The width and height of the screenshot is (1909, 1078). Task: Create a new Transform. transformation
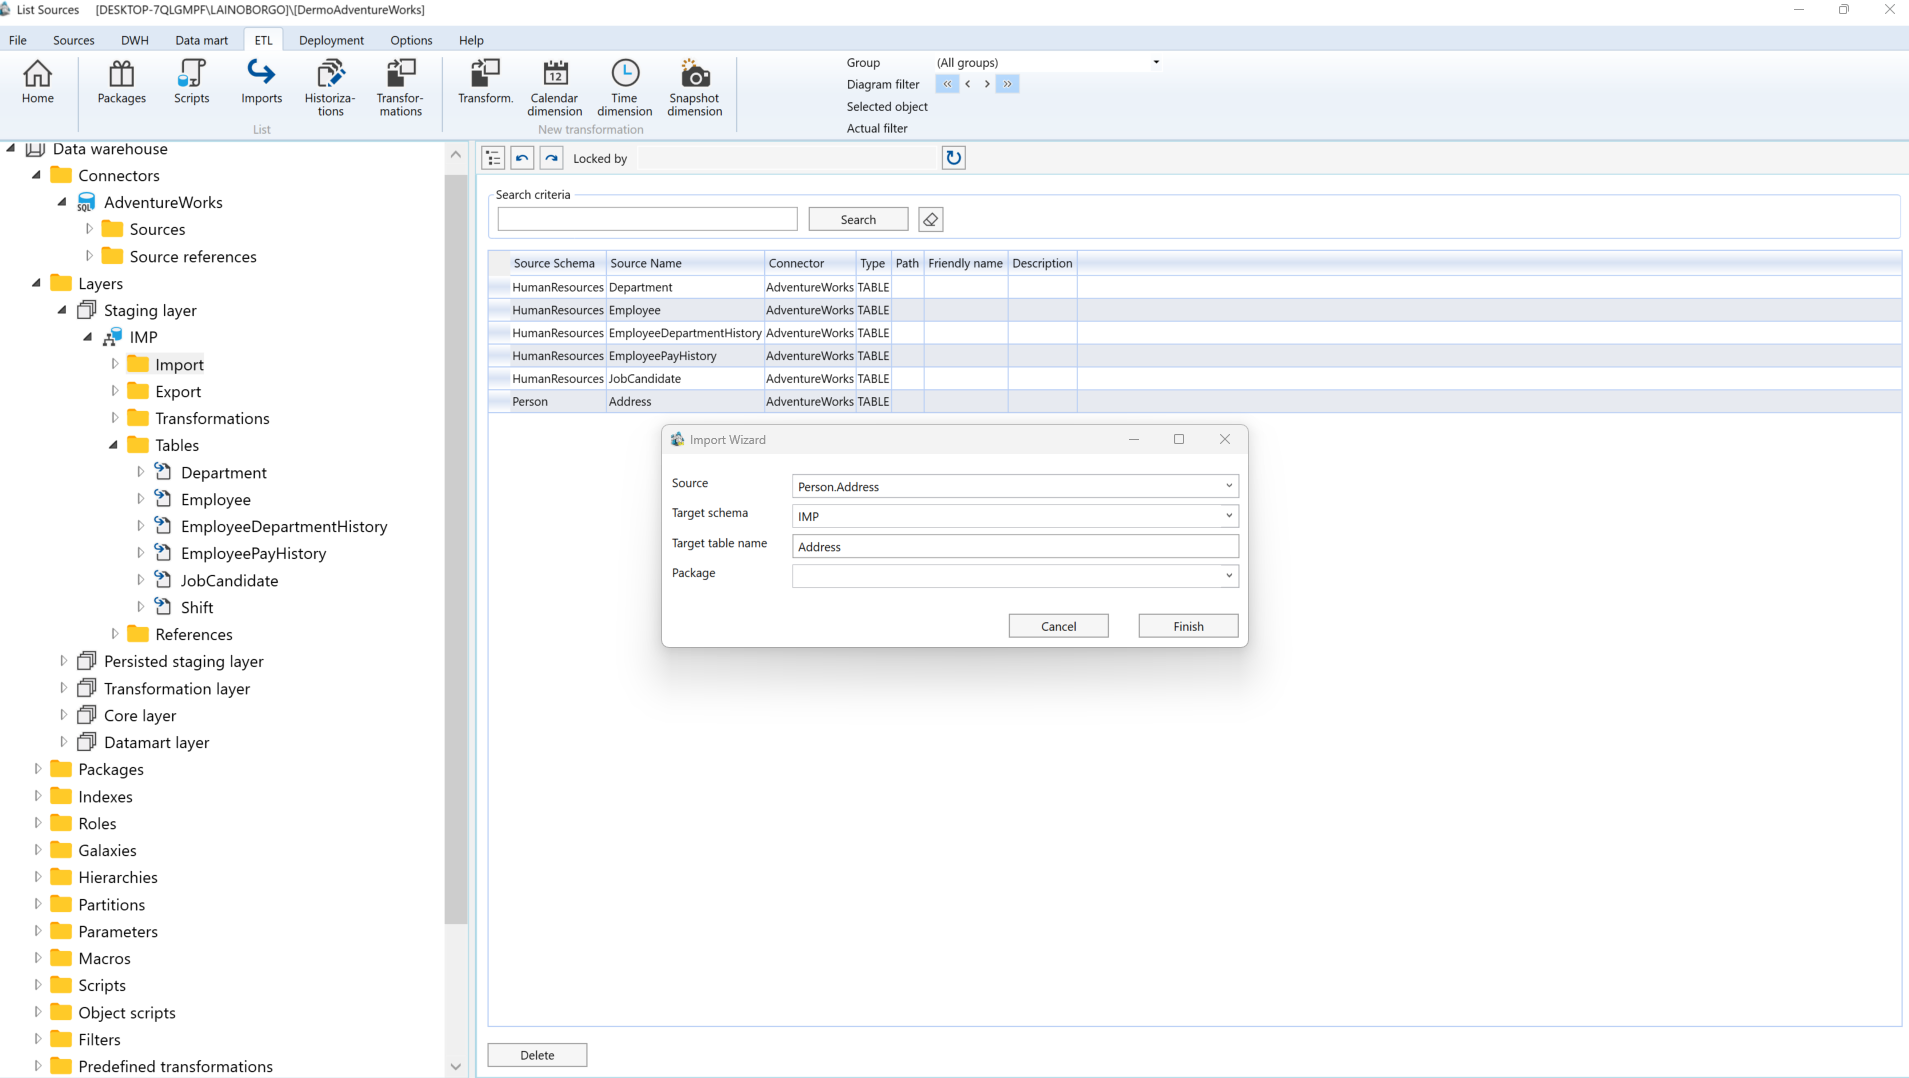[485, 82]
